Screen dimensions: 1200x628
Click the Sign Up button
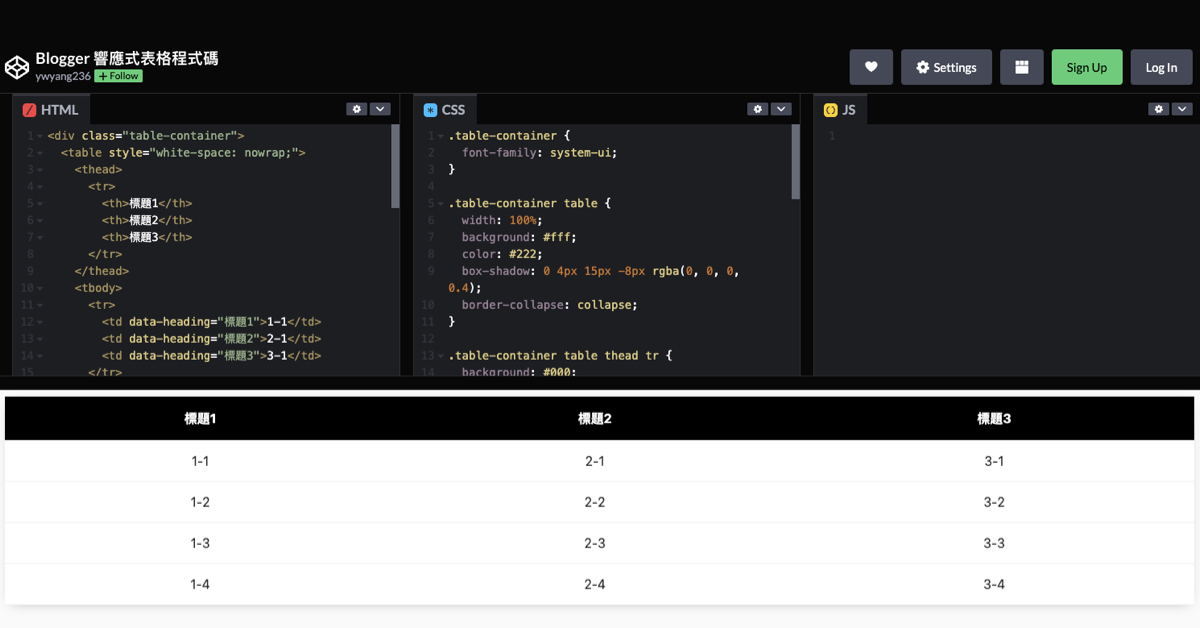(1087, 67)
